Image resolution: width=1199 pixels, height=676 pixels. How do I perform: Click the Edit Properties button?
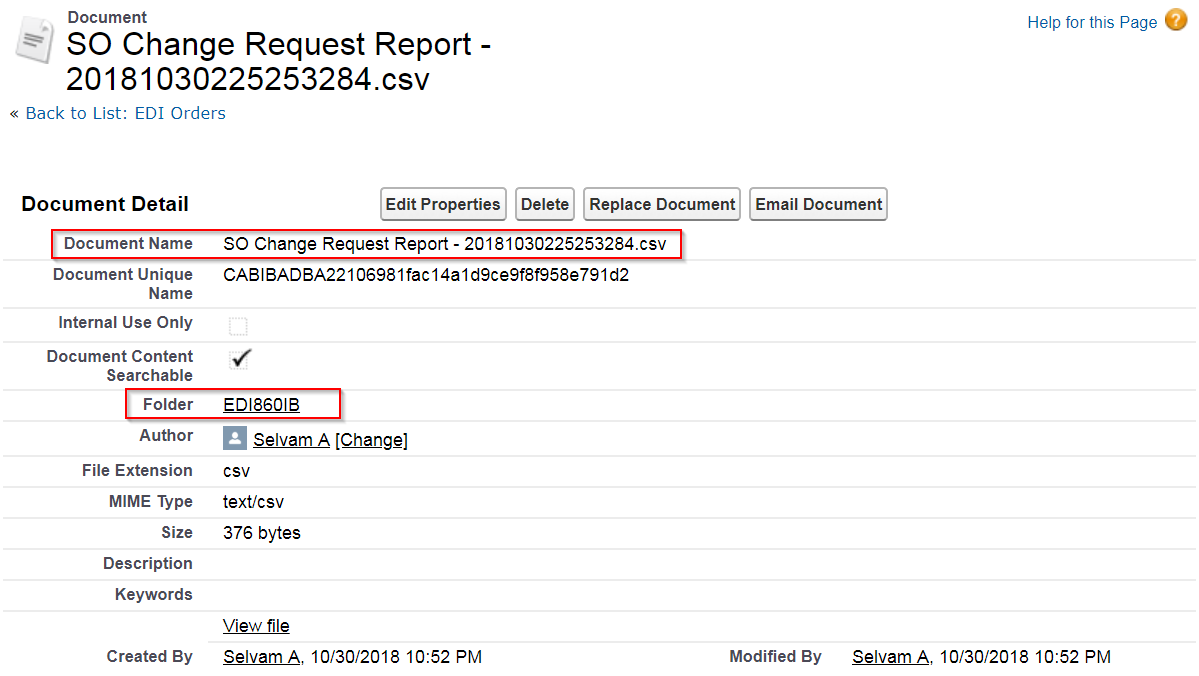pos(443,204)
